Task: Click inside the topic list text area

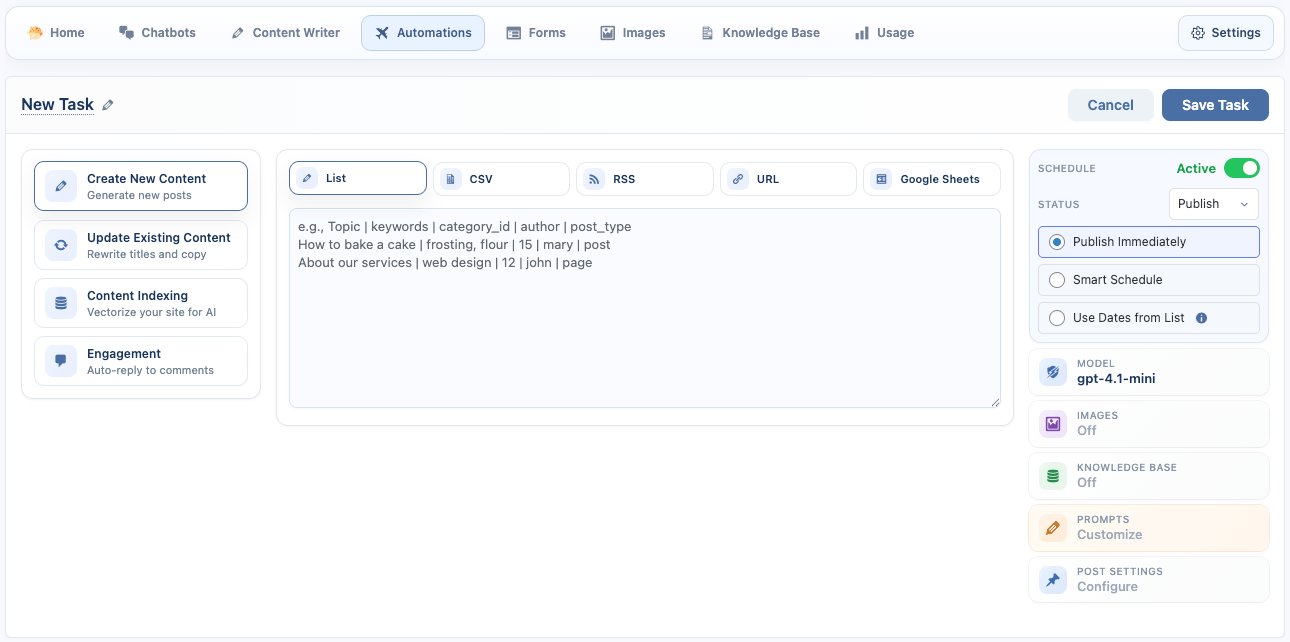Action: (x=644, y=330)
